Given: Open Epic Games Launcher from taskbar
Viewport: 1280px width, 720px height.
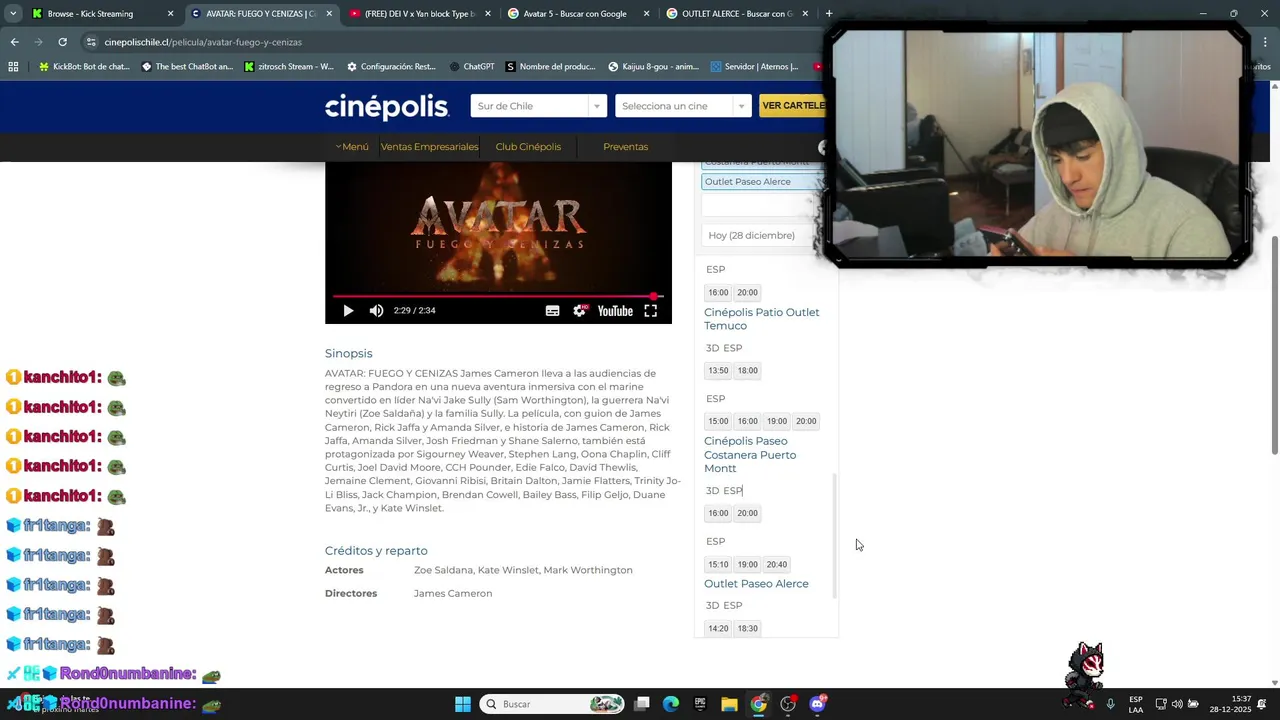Looking at the screenshot, I should 700,704.
